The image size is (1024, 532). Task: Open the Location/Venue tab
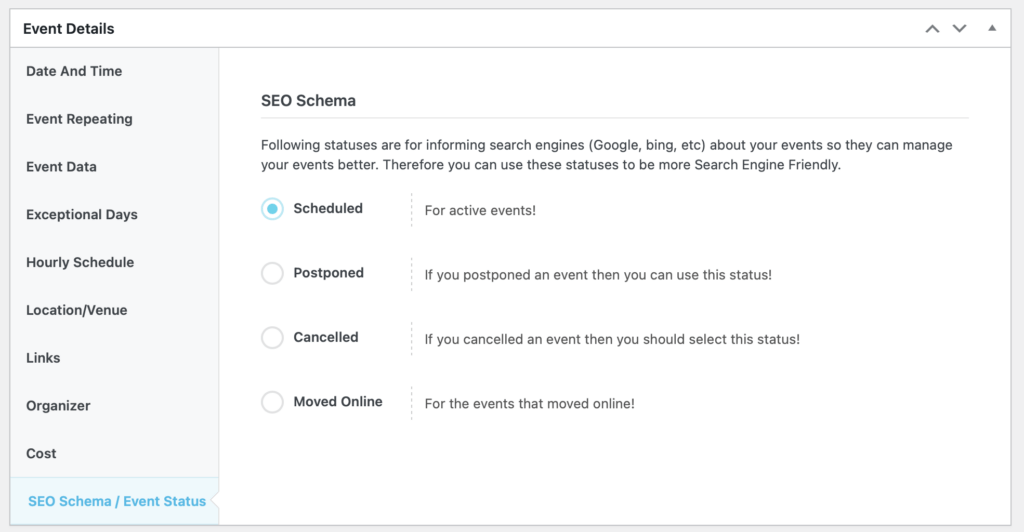(77, 310)
